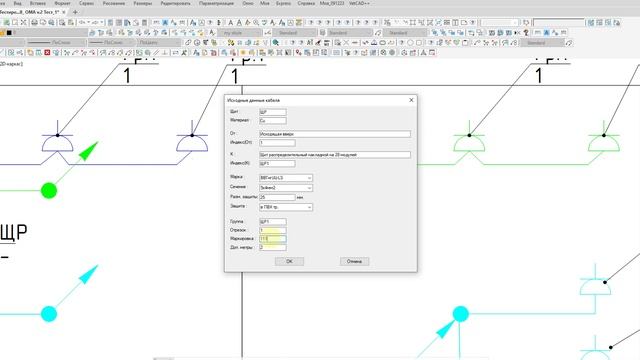Image resolution: width=640 pixels, height=360 pixels.
Task: Confirm the cable data dialog with OK
Action: point(289,261)
